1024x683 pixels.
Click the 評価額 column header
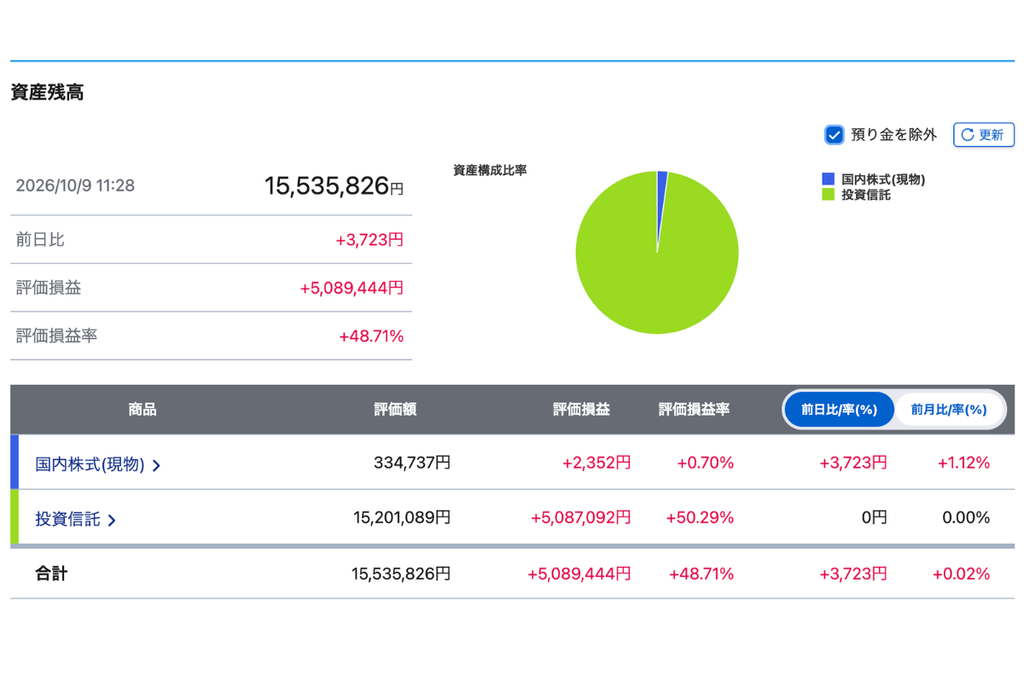click(395, 409)
